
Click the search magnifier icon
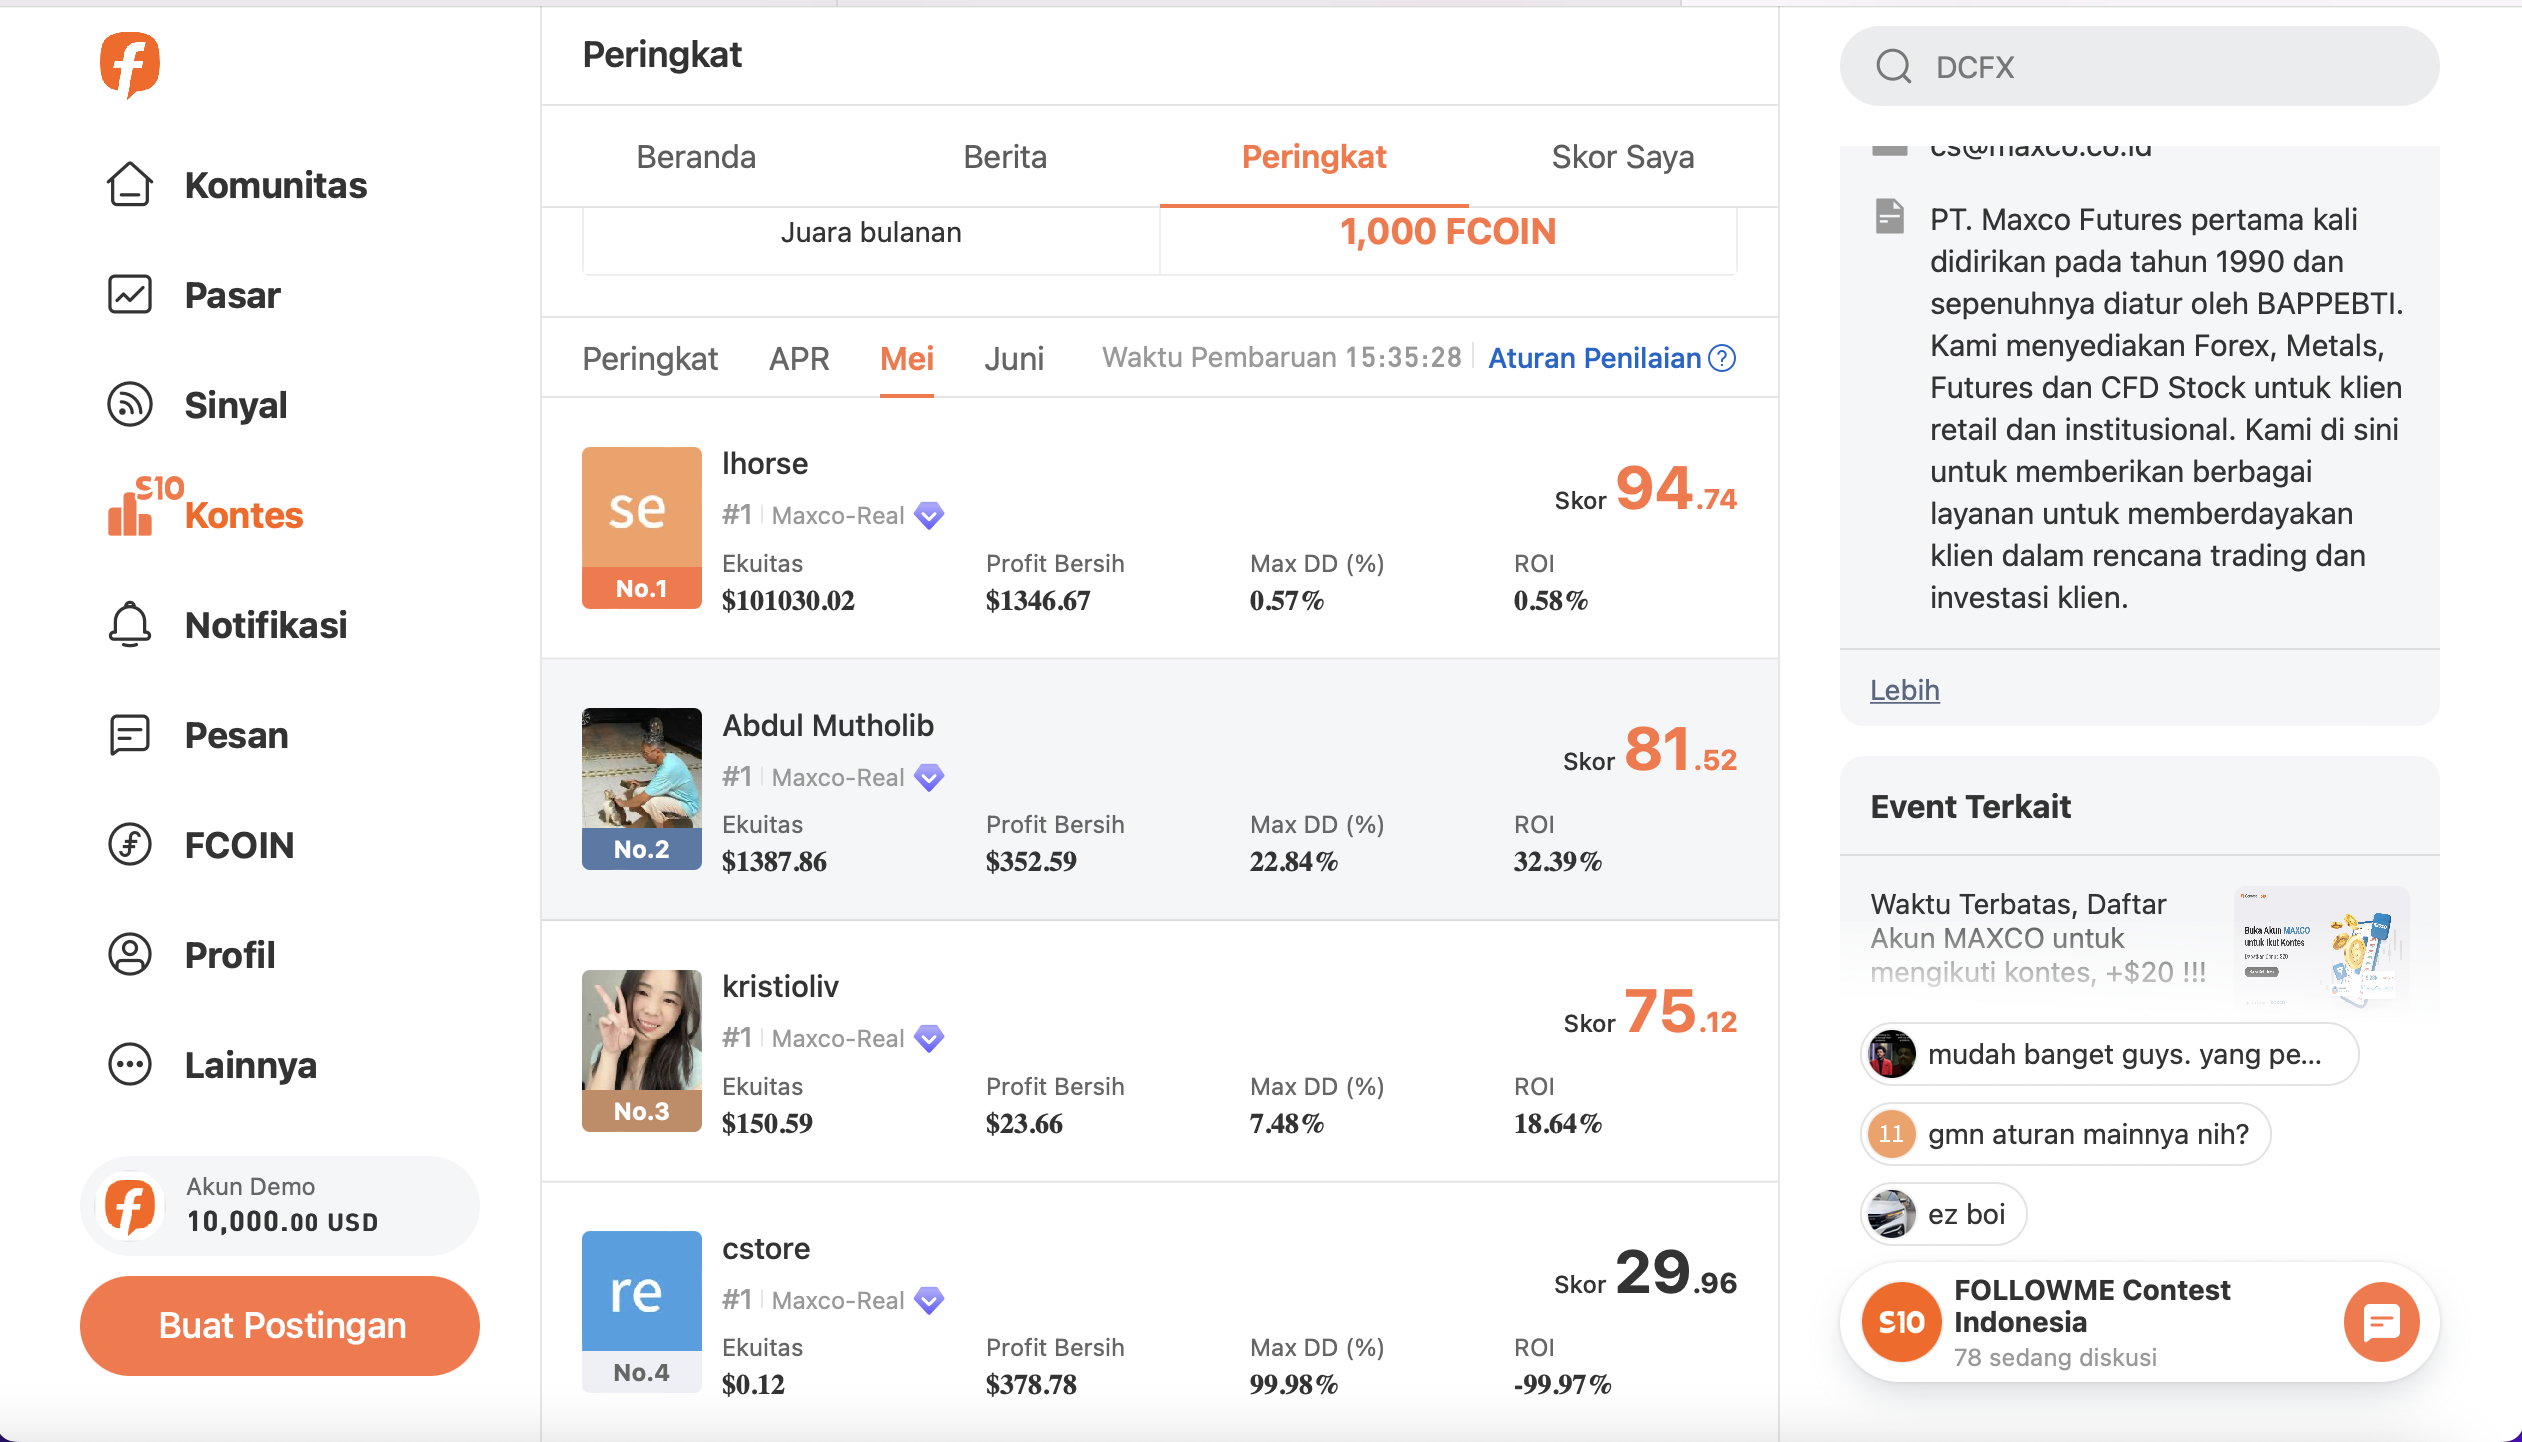(x=1893, y=67)
